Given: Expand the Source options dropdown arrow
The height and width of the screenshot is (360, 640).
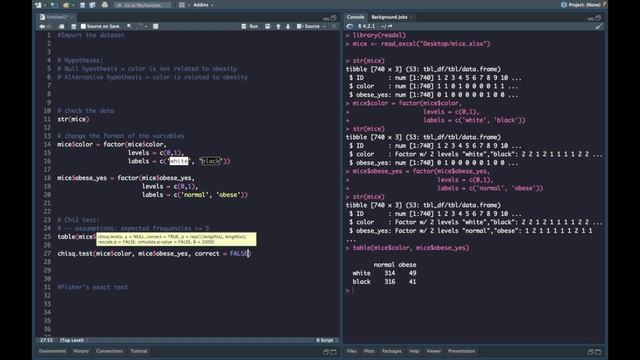Looking at the screenshot, I should [324, 26].
